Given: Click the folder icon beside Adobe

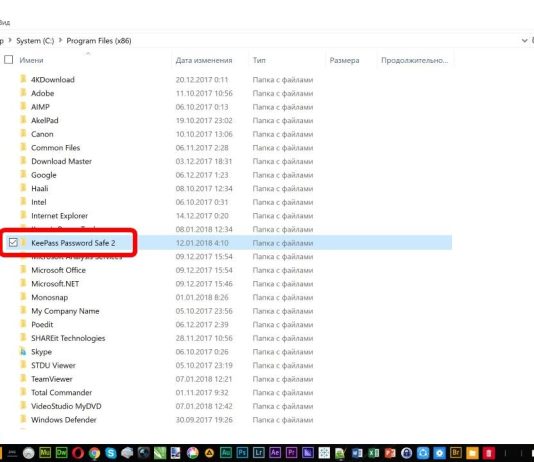Looking at the screenshot, I should (x=23, y=93).
